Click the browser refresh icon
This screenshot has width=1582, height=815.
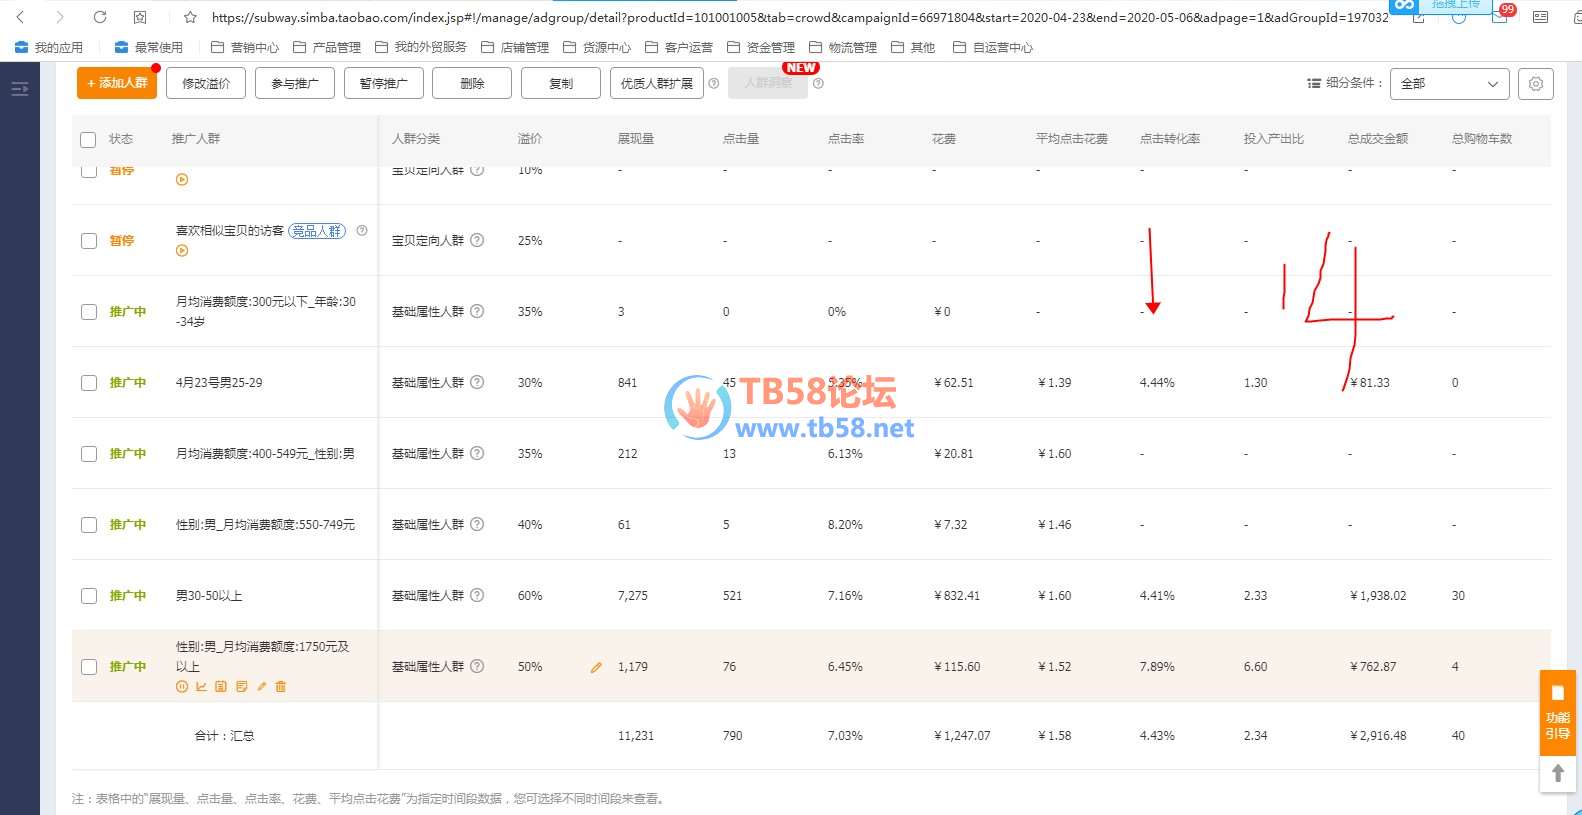[x=100, y=17]
